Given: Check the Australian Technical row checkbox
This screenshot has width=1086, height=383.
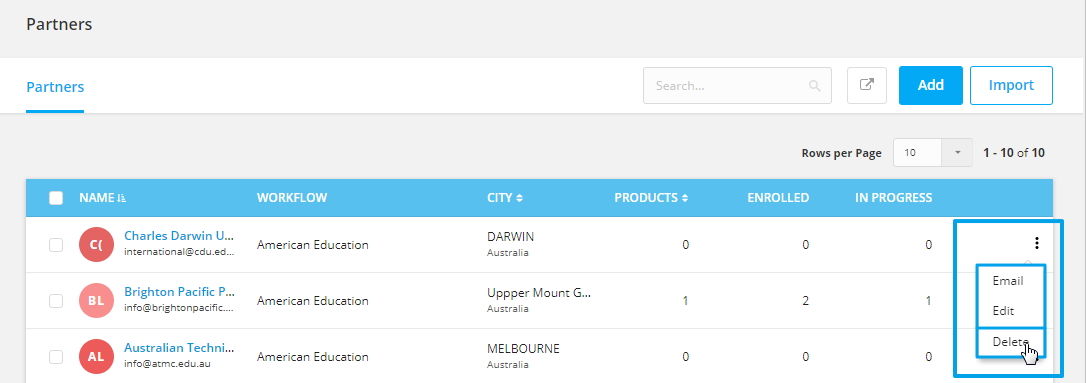Looking at the screenshot, I should click(x=56, y=357).
